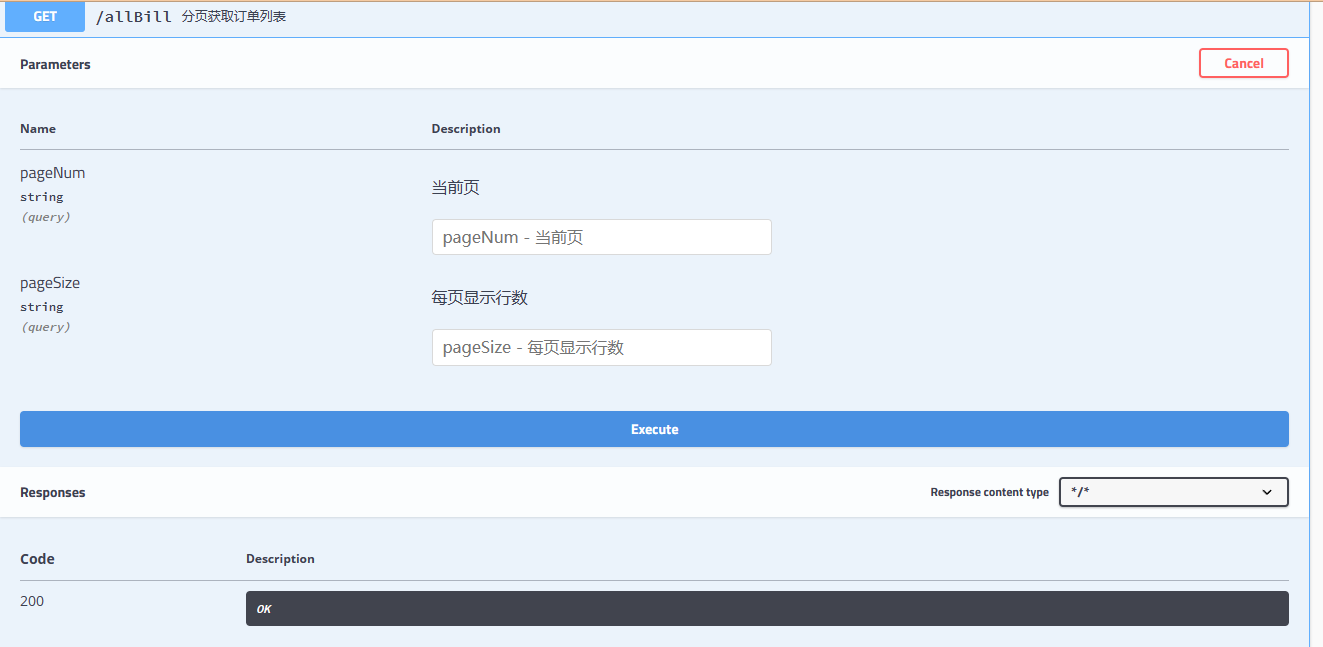Image resolution: width=1323 pixels, height=647 pixels.
Task: Click the Code column header
Action: coord(37,559)
